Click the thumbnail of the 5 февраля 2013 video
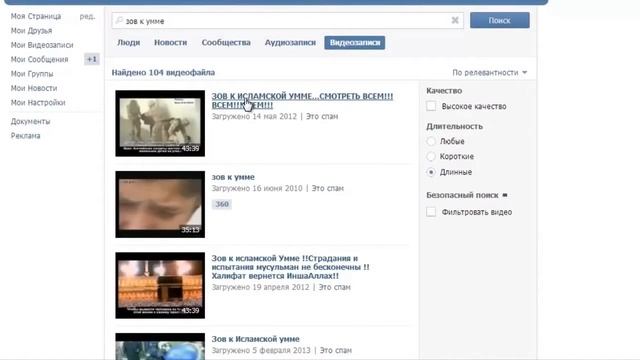The width and height of the screenshot is (640, 360). [160, 347]
